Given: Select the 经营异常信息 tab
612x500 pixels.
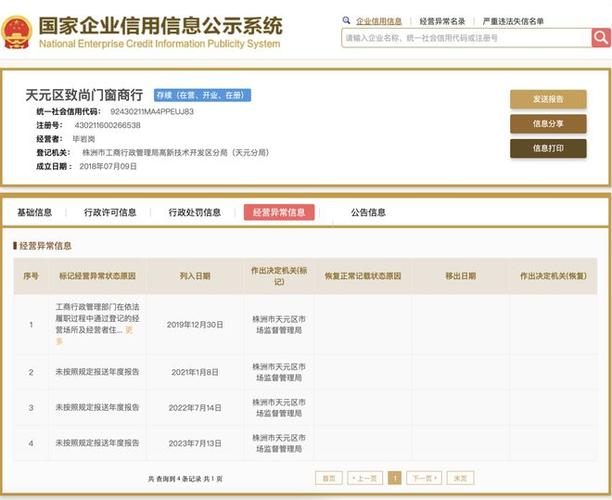Looking at the screenshot, I should coord(279,212).
